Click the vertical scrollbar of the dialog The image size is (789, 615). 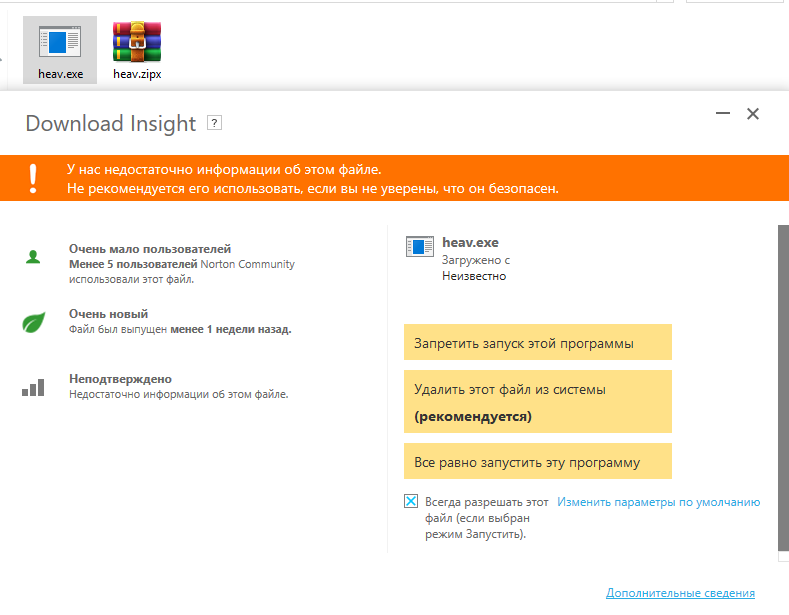click(x=782, y=390)
